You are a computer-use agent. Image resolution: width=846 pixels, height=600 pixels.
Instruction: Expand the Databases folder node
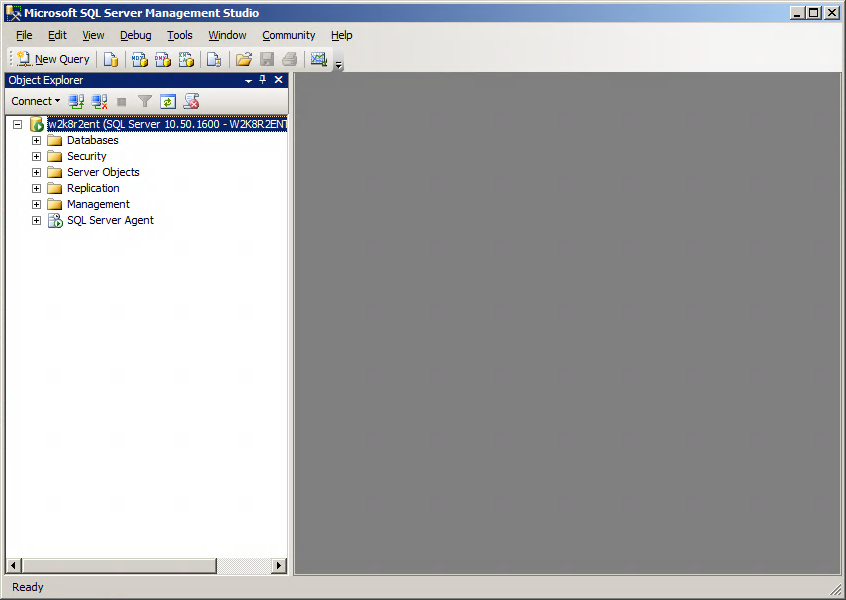click(x=37, y=140)
